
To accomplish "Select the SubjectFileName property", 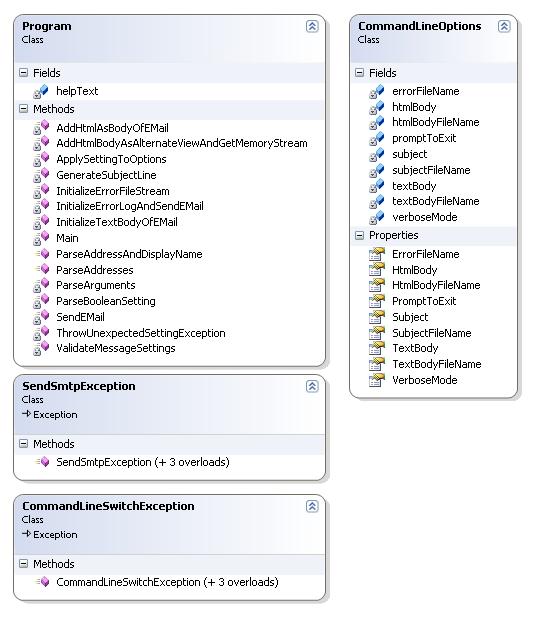I will 432,333.
